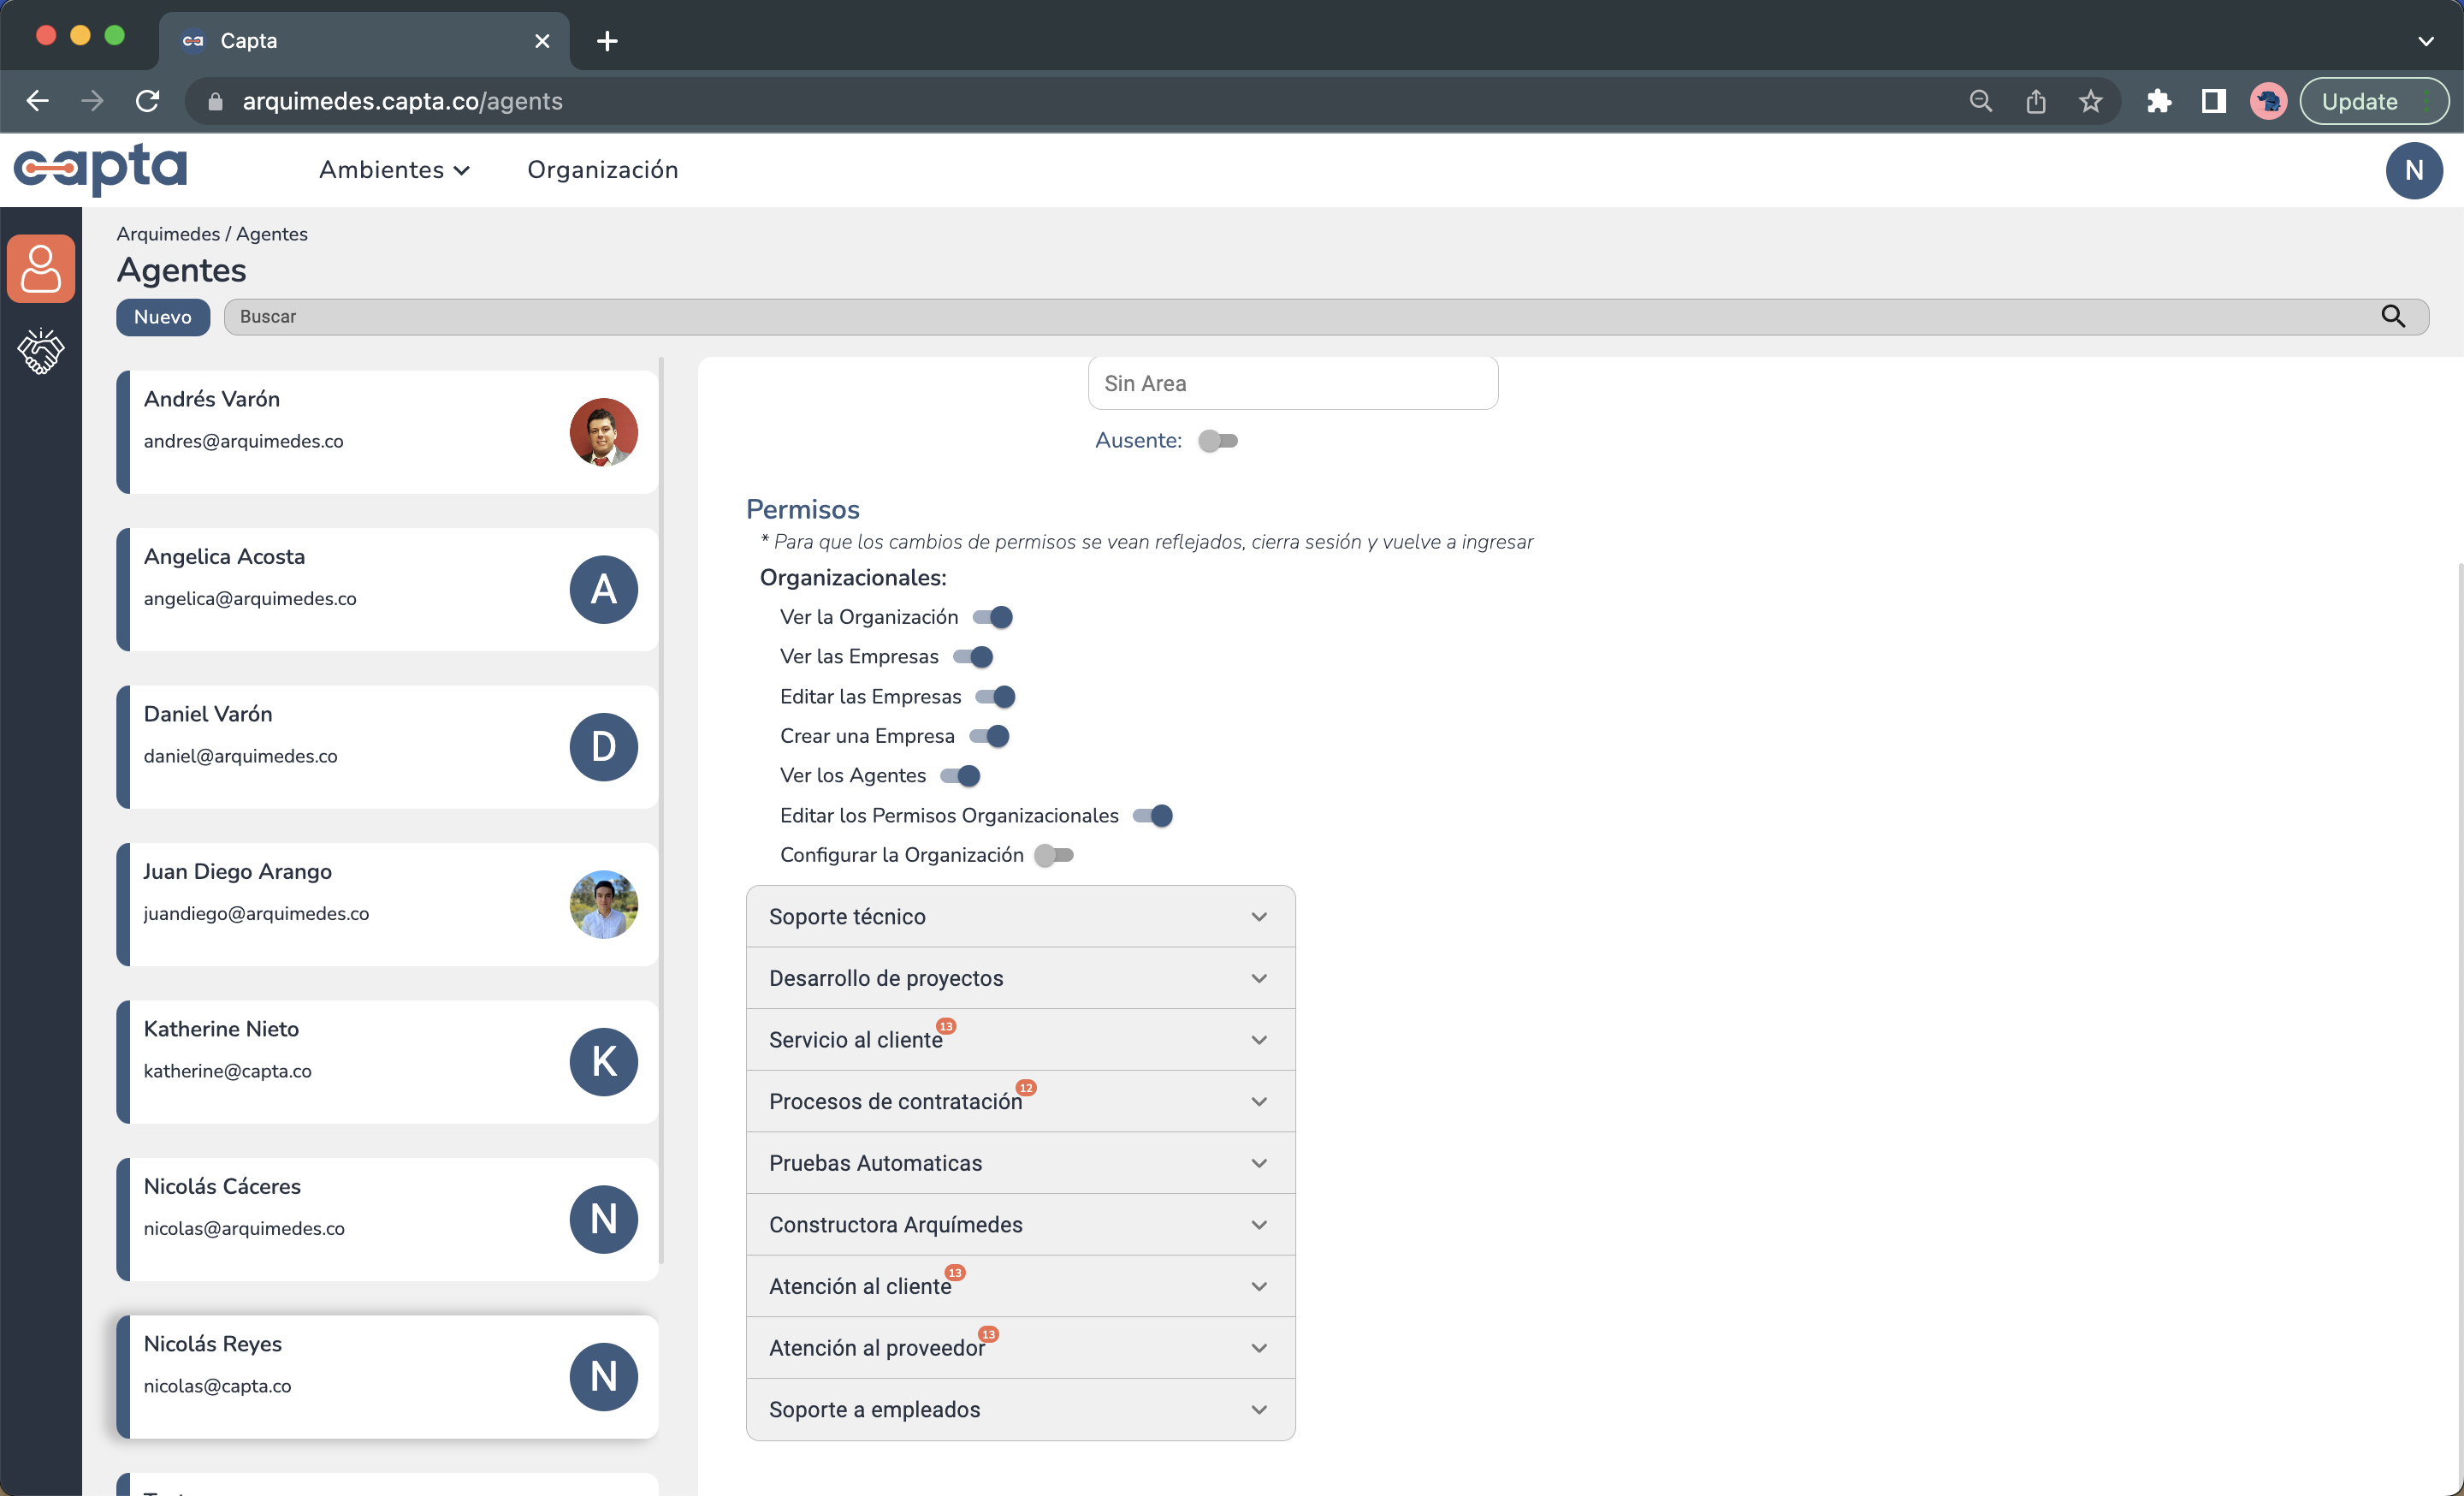Open browser extensions puzzle icon
The image size is (2464, 1496).
point(2159,101)
